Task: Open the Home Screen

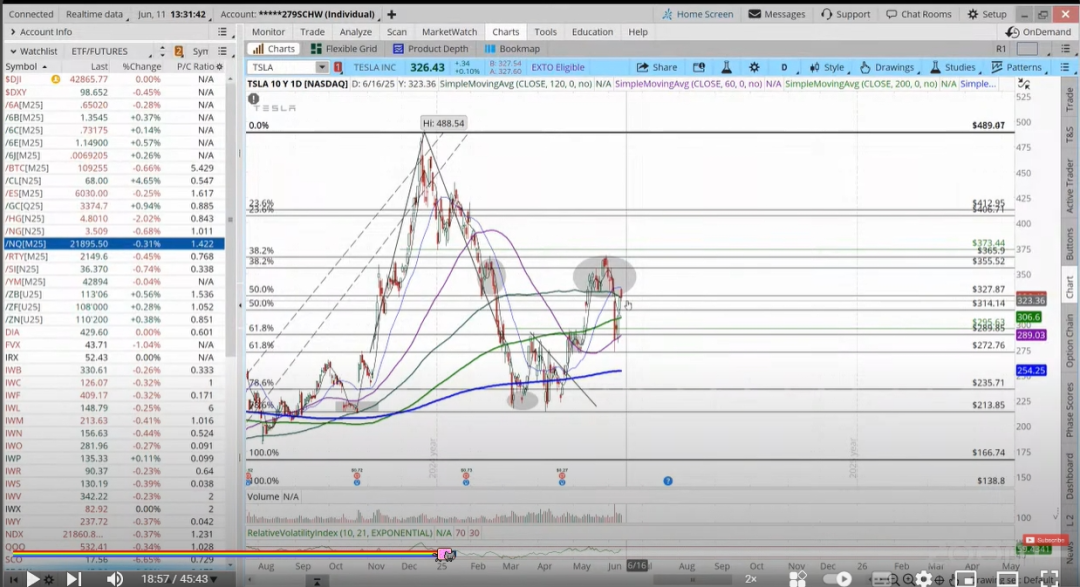Action: tap(697, 14)
